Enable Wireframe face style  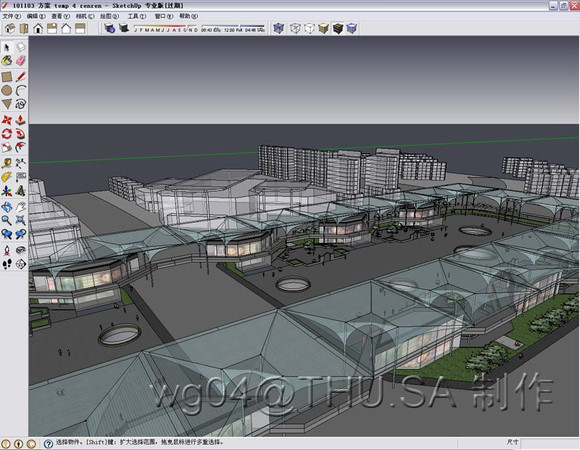click(x=295, y=28)
